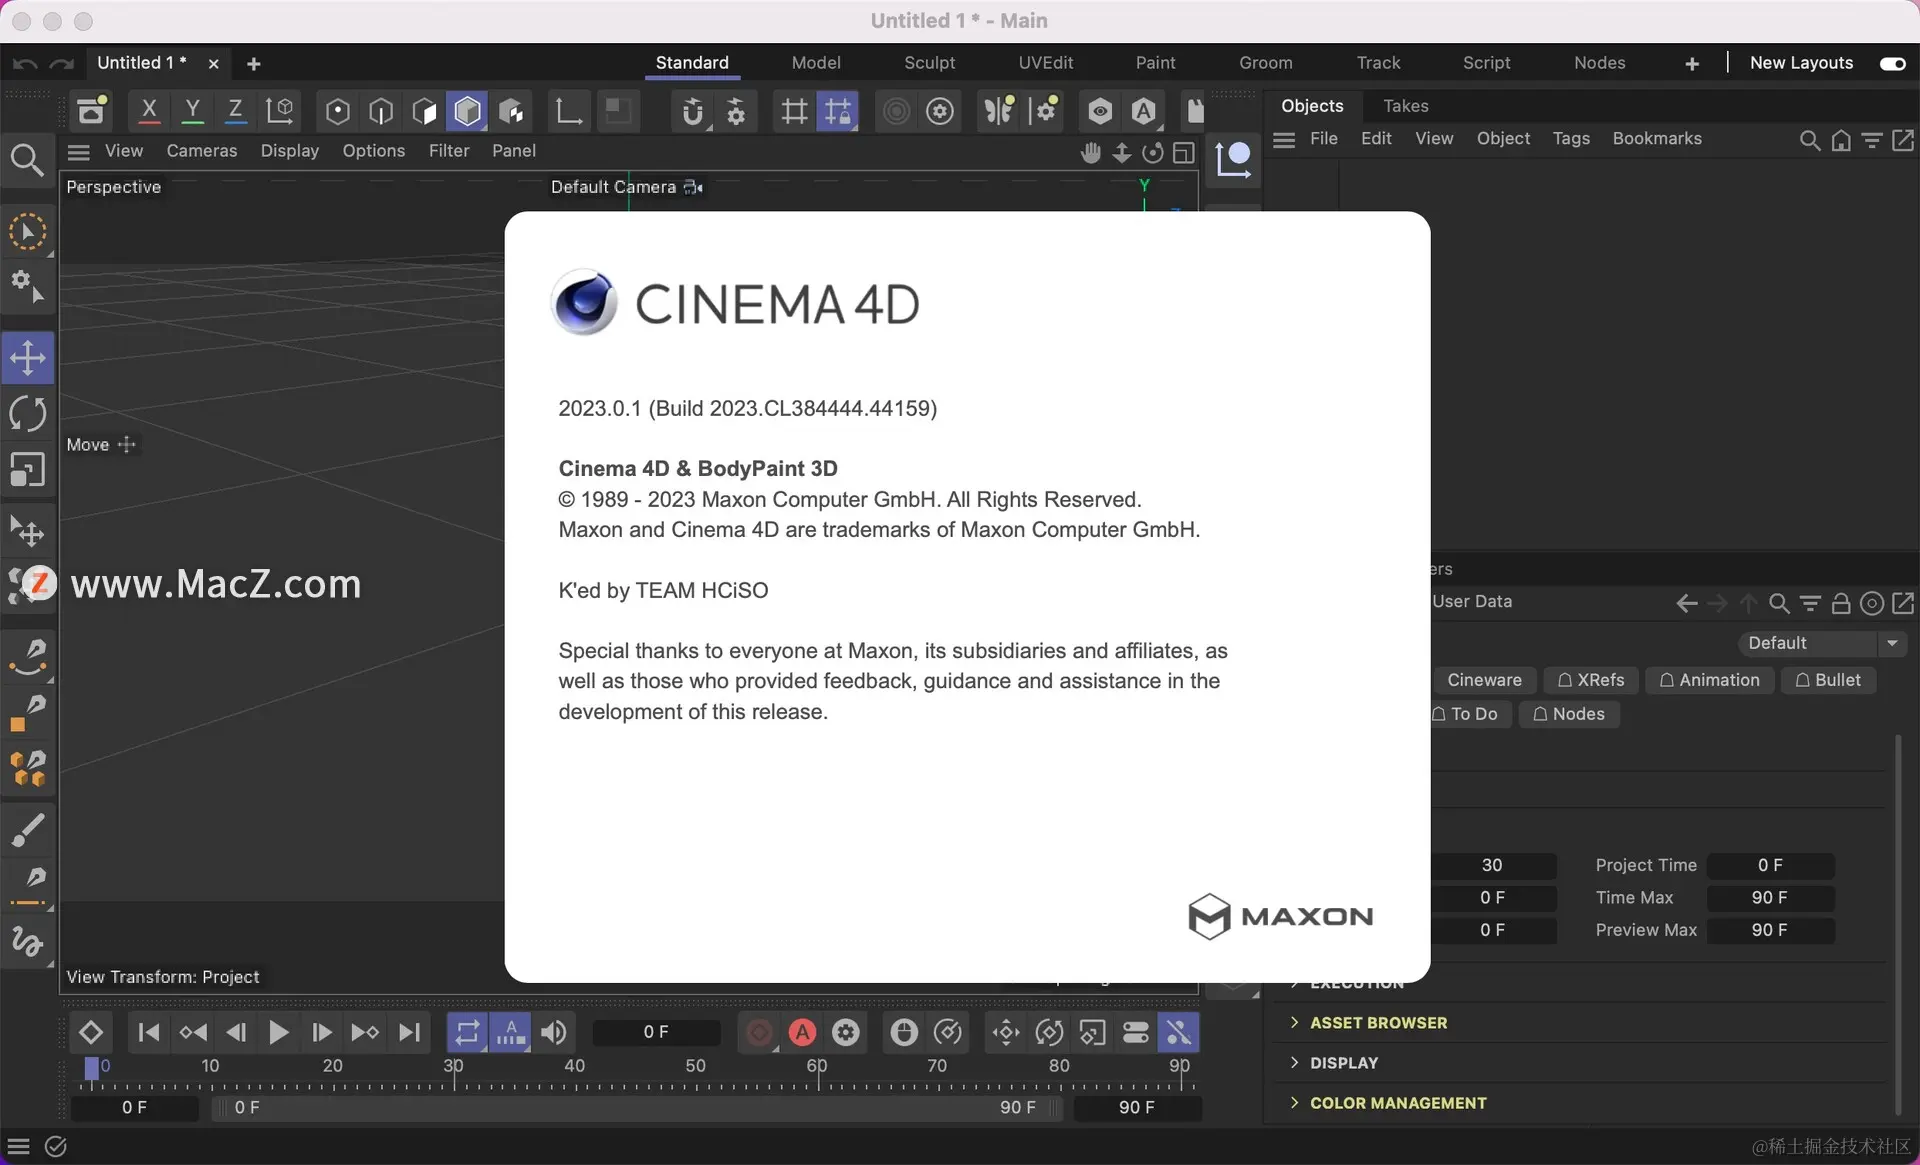Select the Rotate tool
Image resolution: width=1920 pixels, height=1165 pixels.
[27, 414]
